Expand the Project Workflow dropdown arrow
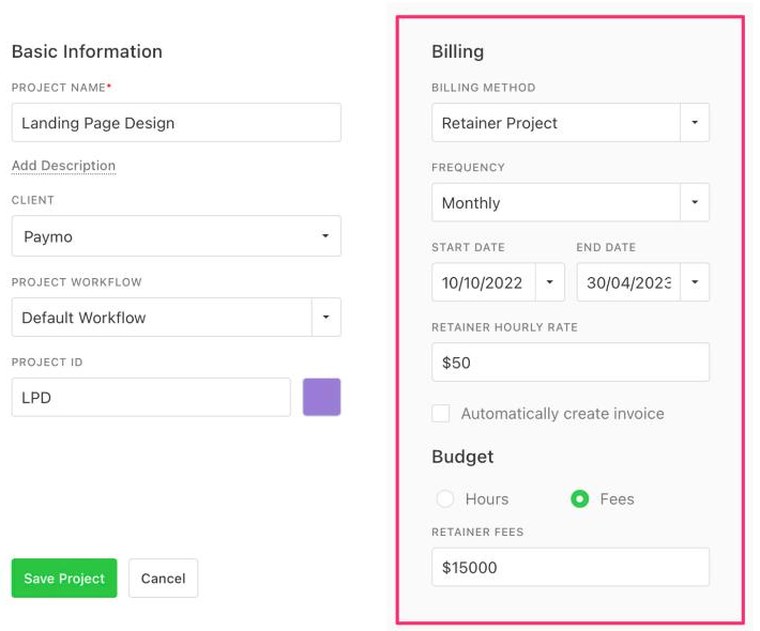The width and height of the screenshot is (760, 631). [326, 317]
